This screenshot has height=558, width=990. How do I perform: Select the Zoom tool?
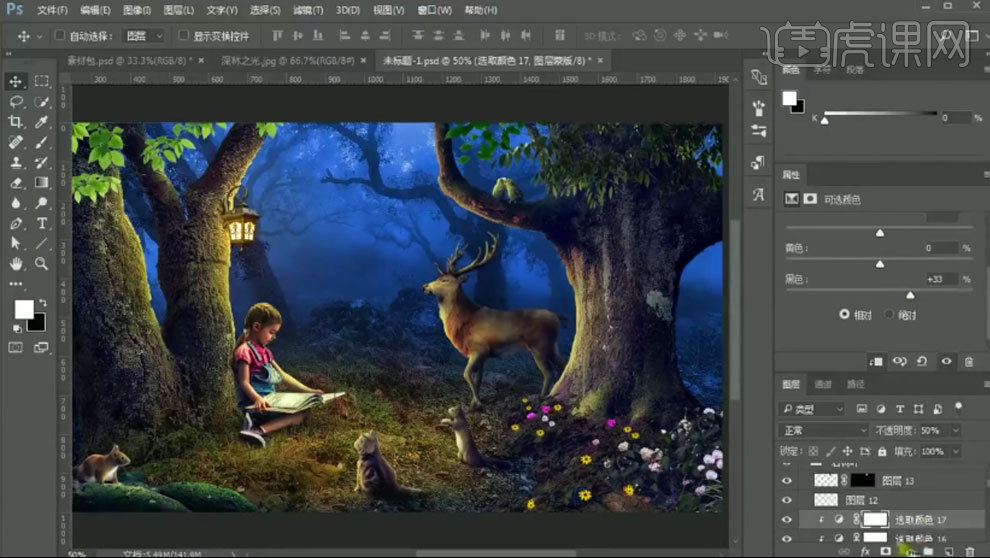pos(42,263)
